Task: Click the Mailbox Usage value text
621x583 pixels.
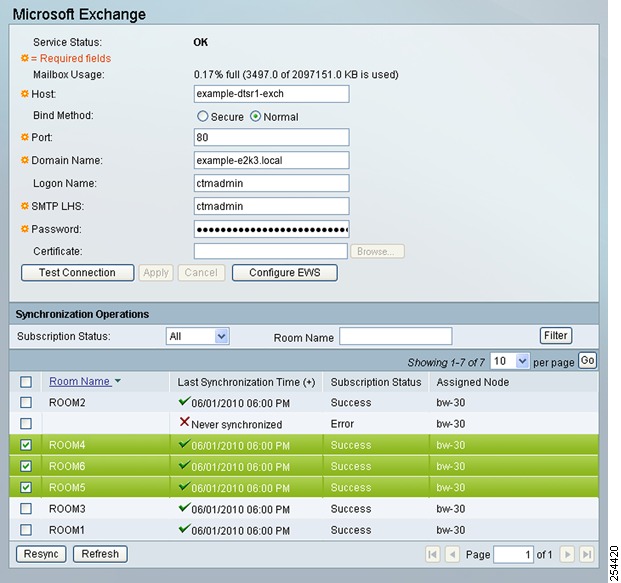Action: [296, 74]
